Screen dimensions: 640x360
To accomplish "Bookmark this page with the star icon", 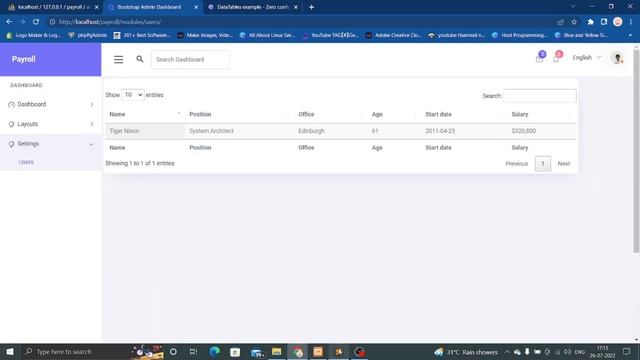I will (574, 22).
